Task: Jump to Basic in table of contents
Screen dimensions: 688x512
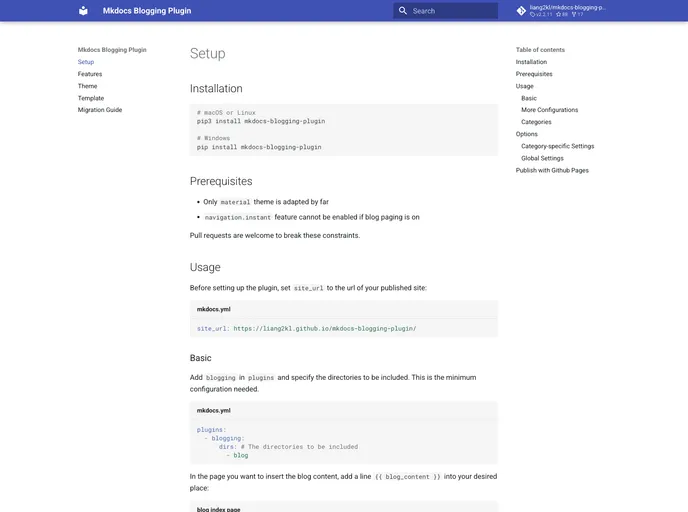Action: (529, 98)
